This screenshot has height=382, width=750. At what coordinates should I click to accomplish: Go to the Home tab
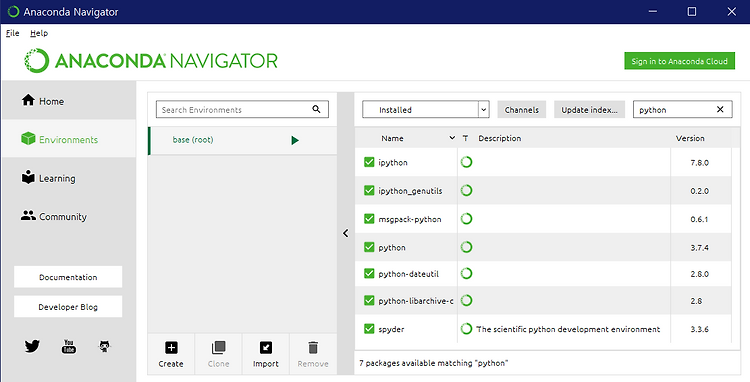click(68, 101)
